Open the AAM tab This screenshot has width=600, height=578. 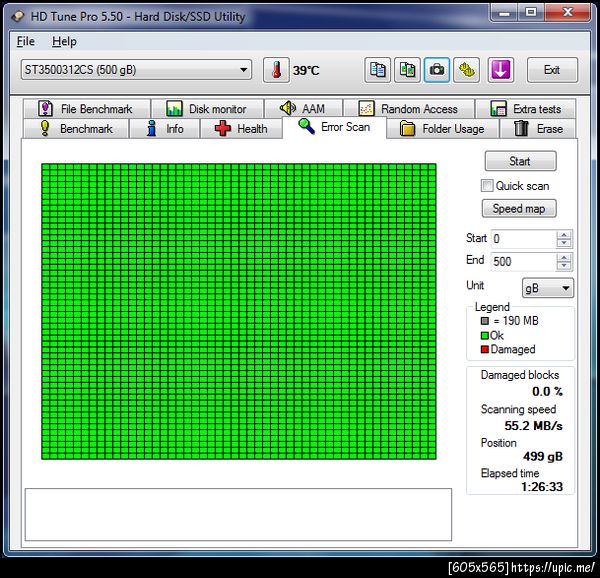pyautogui.click(x=303, y=109)
